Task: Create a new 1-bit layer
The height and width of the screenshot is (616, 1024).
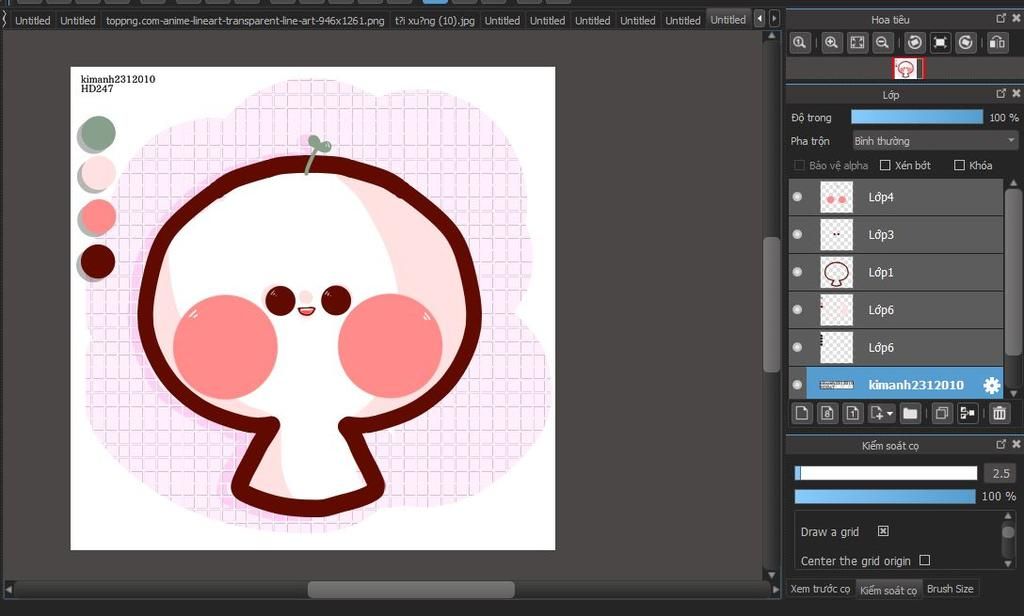Action: point(853,413)
